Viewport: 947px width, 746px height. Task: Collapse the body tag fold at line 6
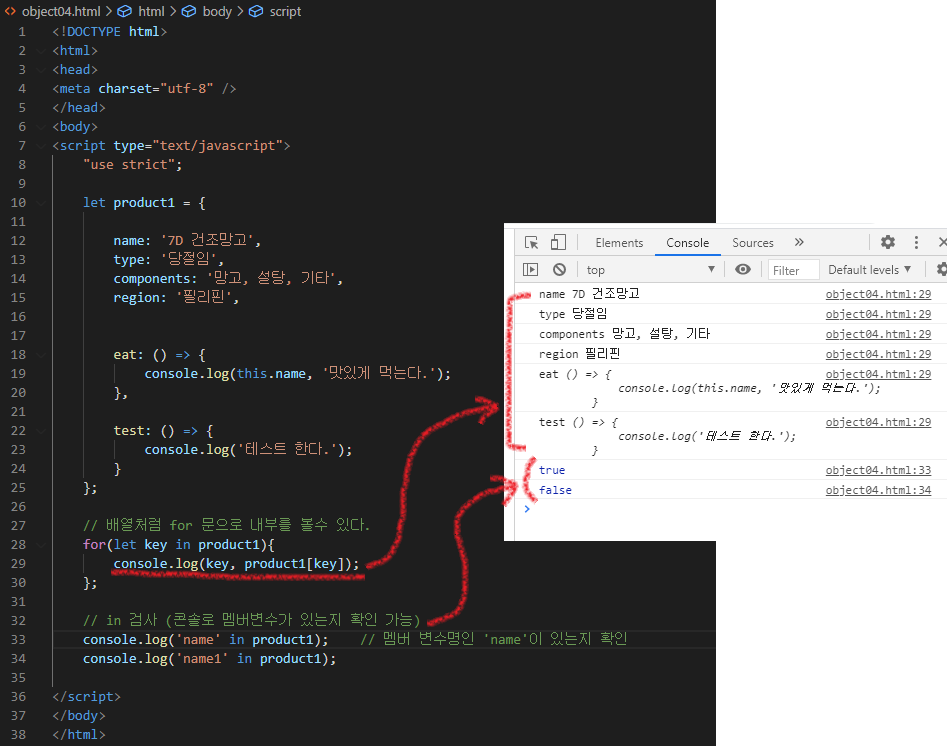tap(40, 127)
